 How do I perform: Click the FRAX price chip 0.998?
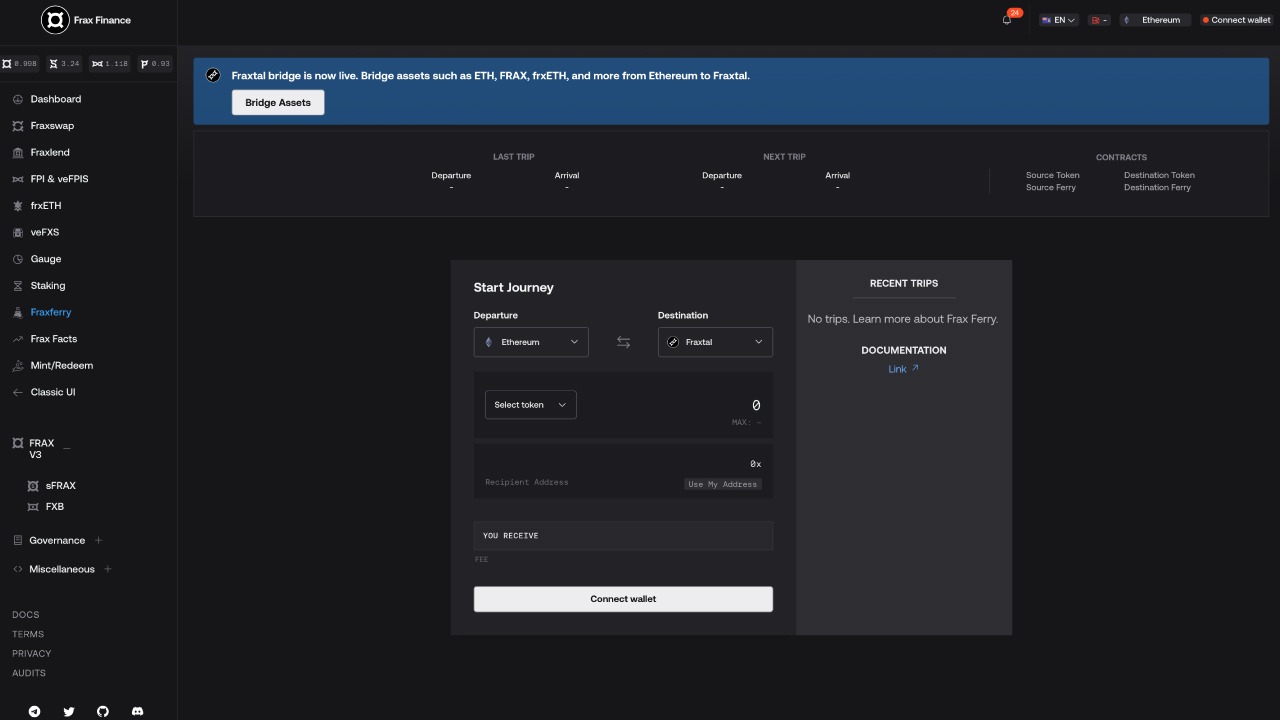[20, 64]
